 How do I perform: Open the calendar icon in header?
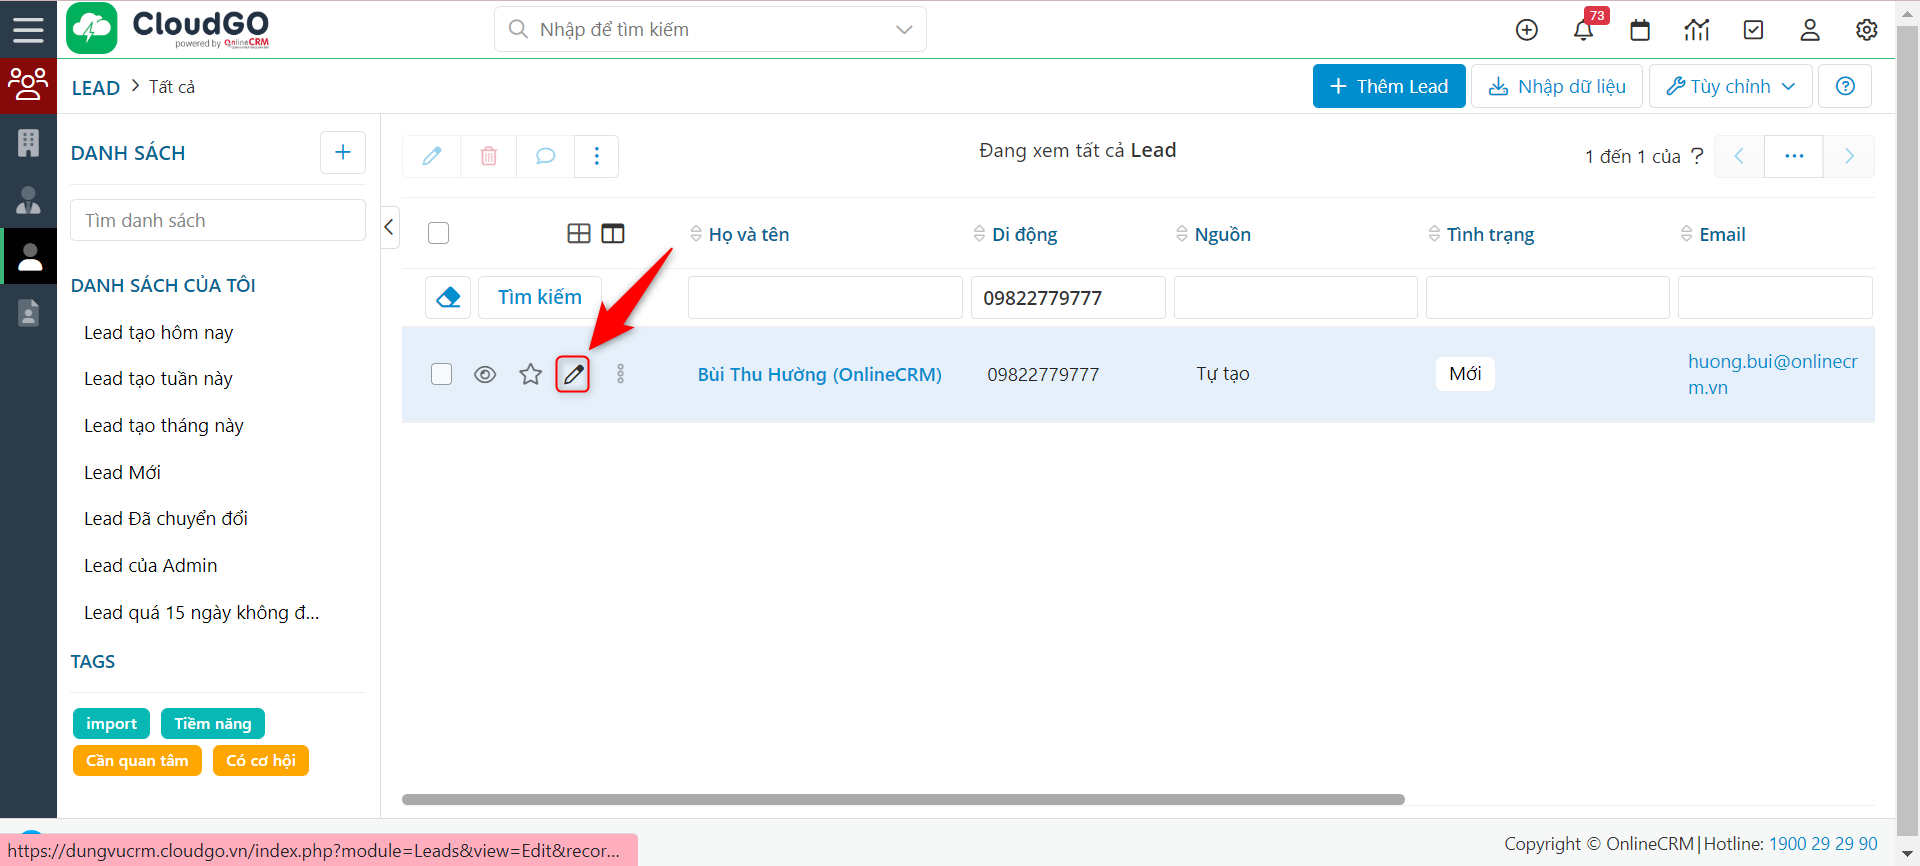pyautogui.click(x=1640, y=30)
